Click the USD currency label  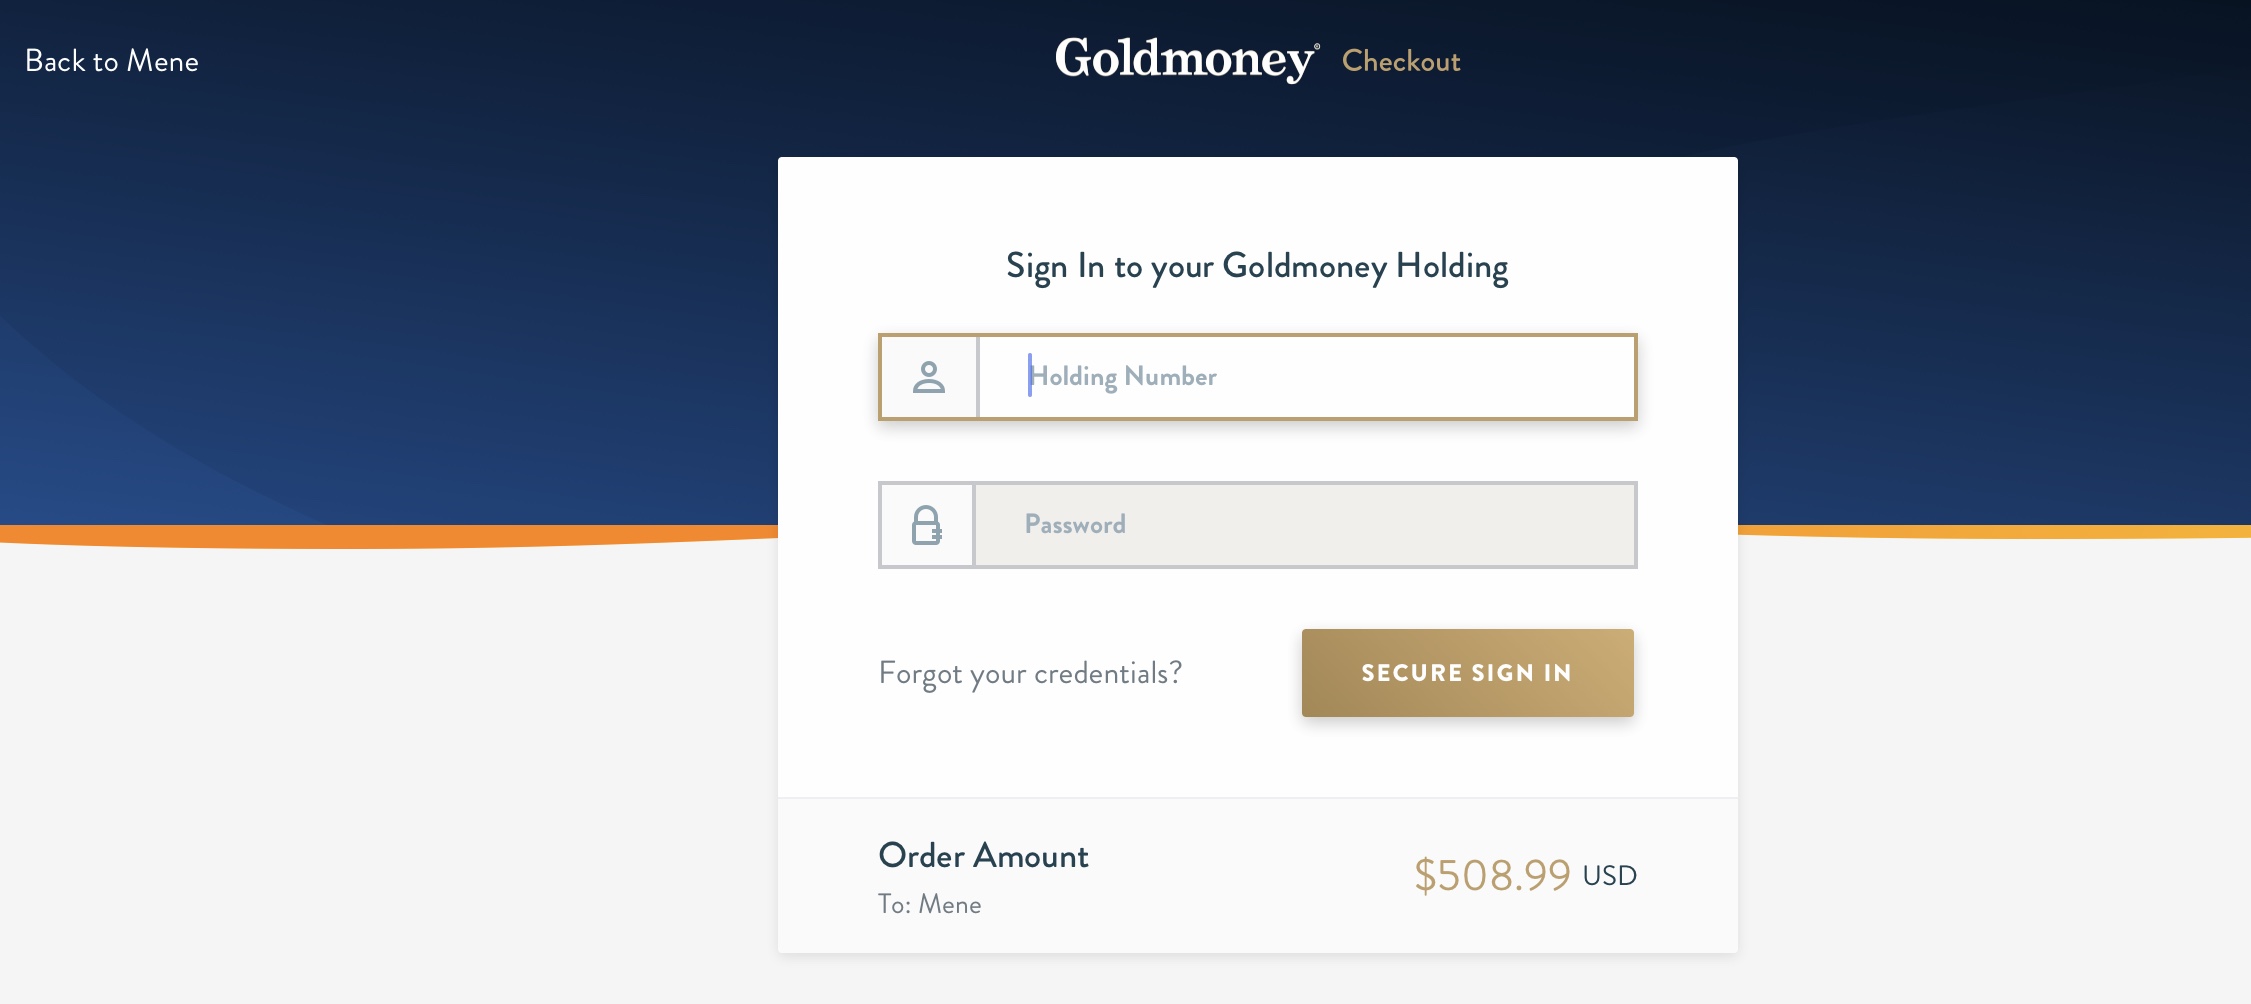(x=1609, y=875)
